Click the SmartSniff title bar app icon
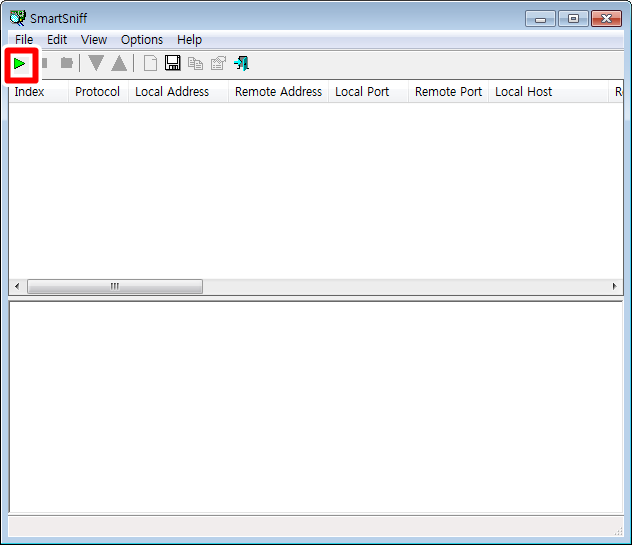The width and height of the screenshot is (632, 545). [x=18, y=18]
